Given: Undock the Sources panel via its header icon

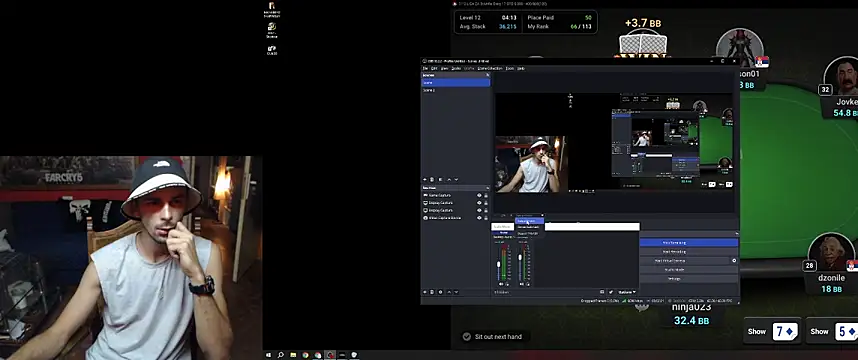Looking at the screenshot, I should (488, 188).
